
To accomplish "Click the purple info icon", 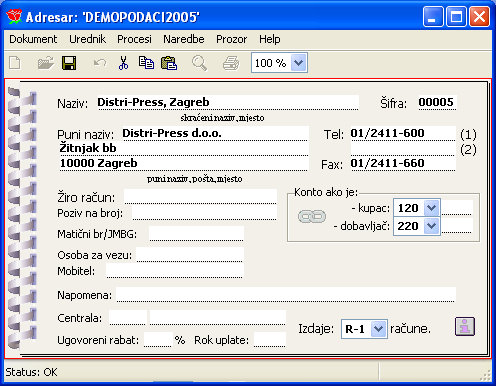I will (x=465, y=326).
